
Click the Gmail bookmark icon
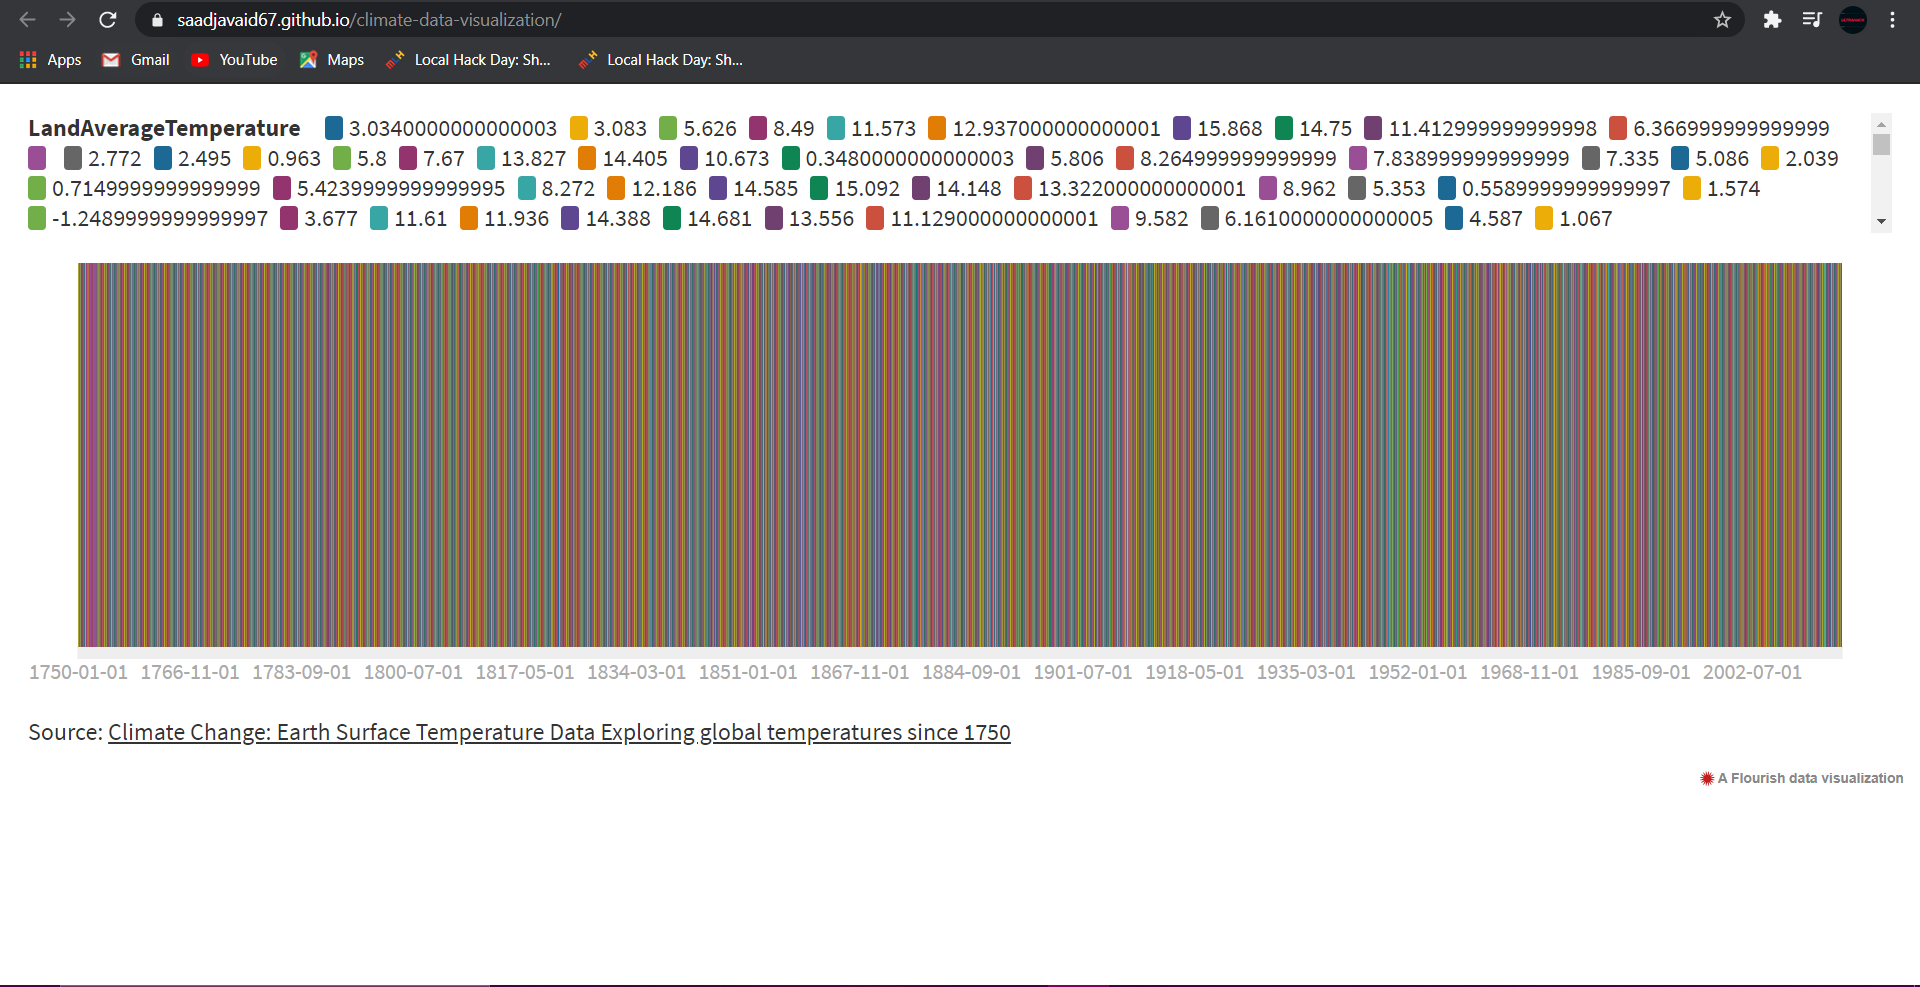click(110, 59)
